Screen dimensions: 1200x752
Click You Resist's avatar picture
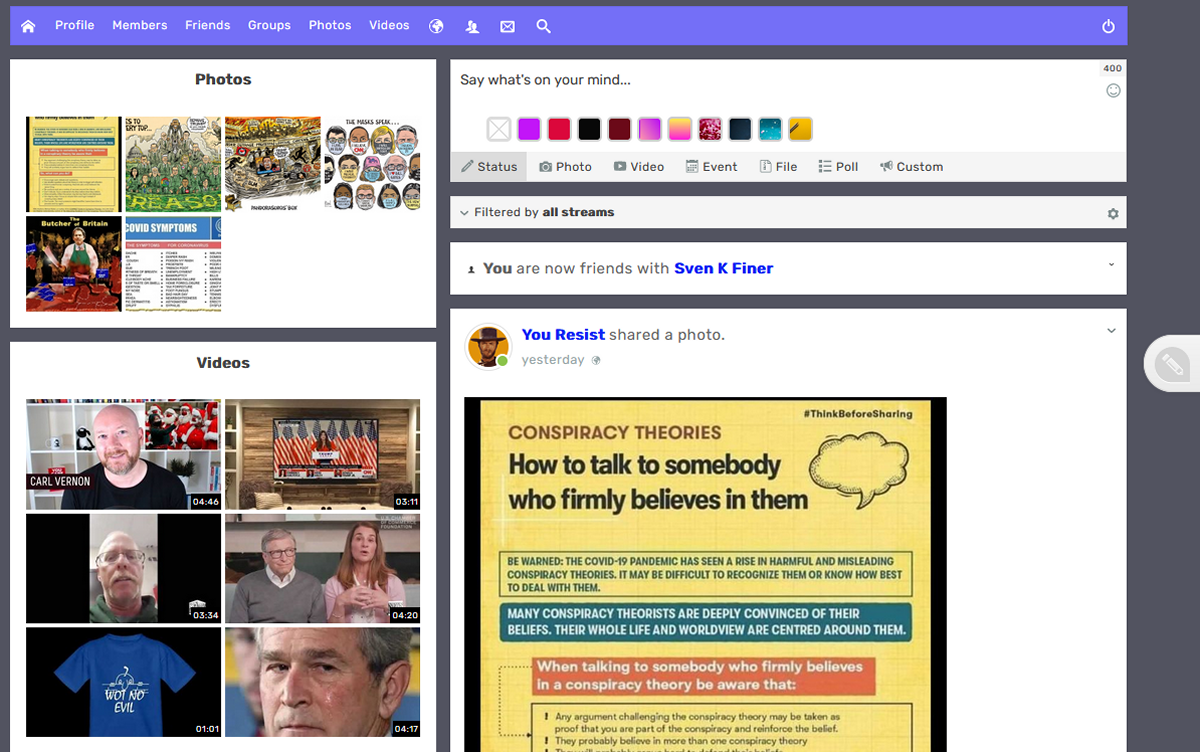487,347
